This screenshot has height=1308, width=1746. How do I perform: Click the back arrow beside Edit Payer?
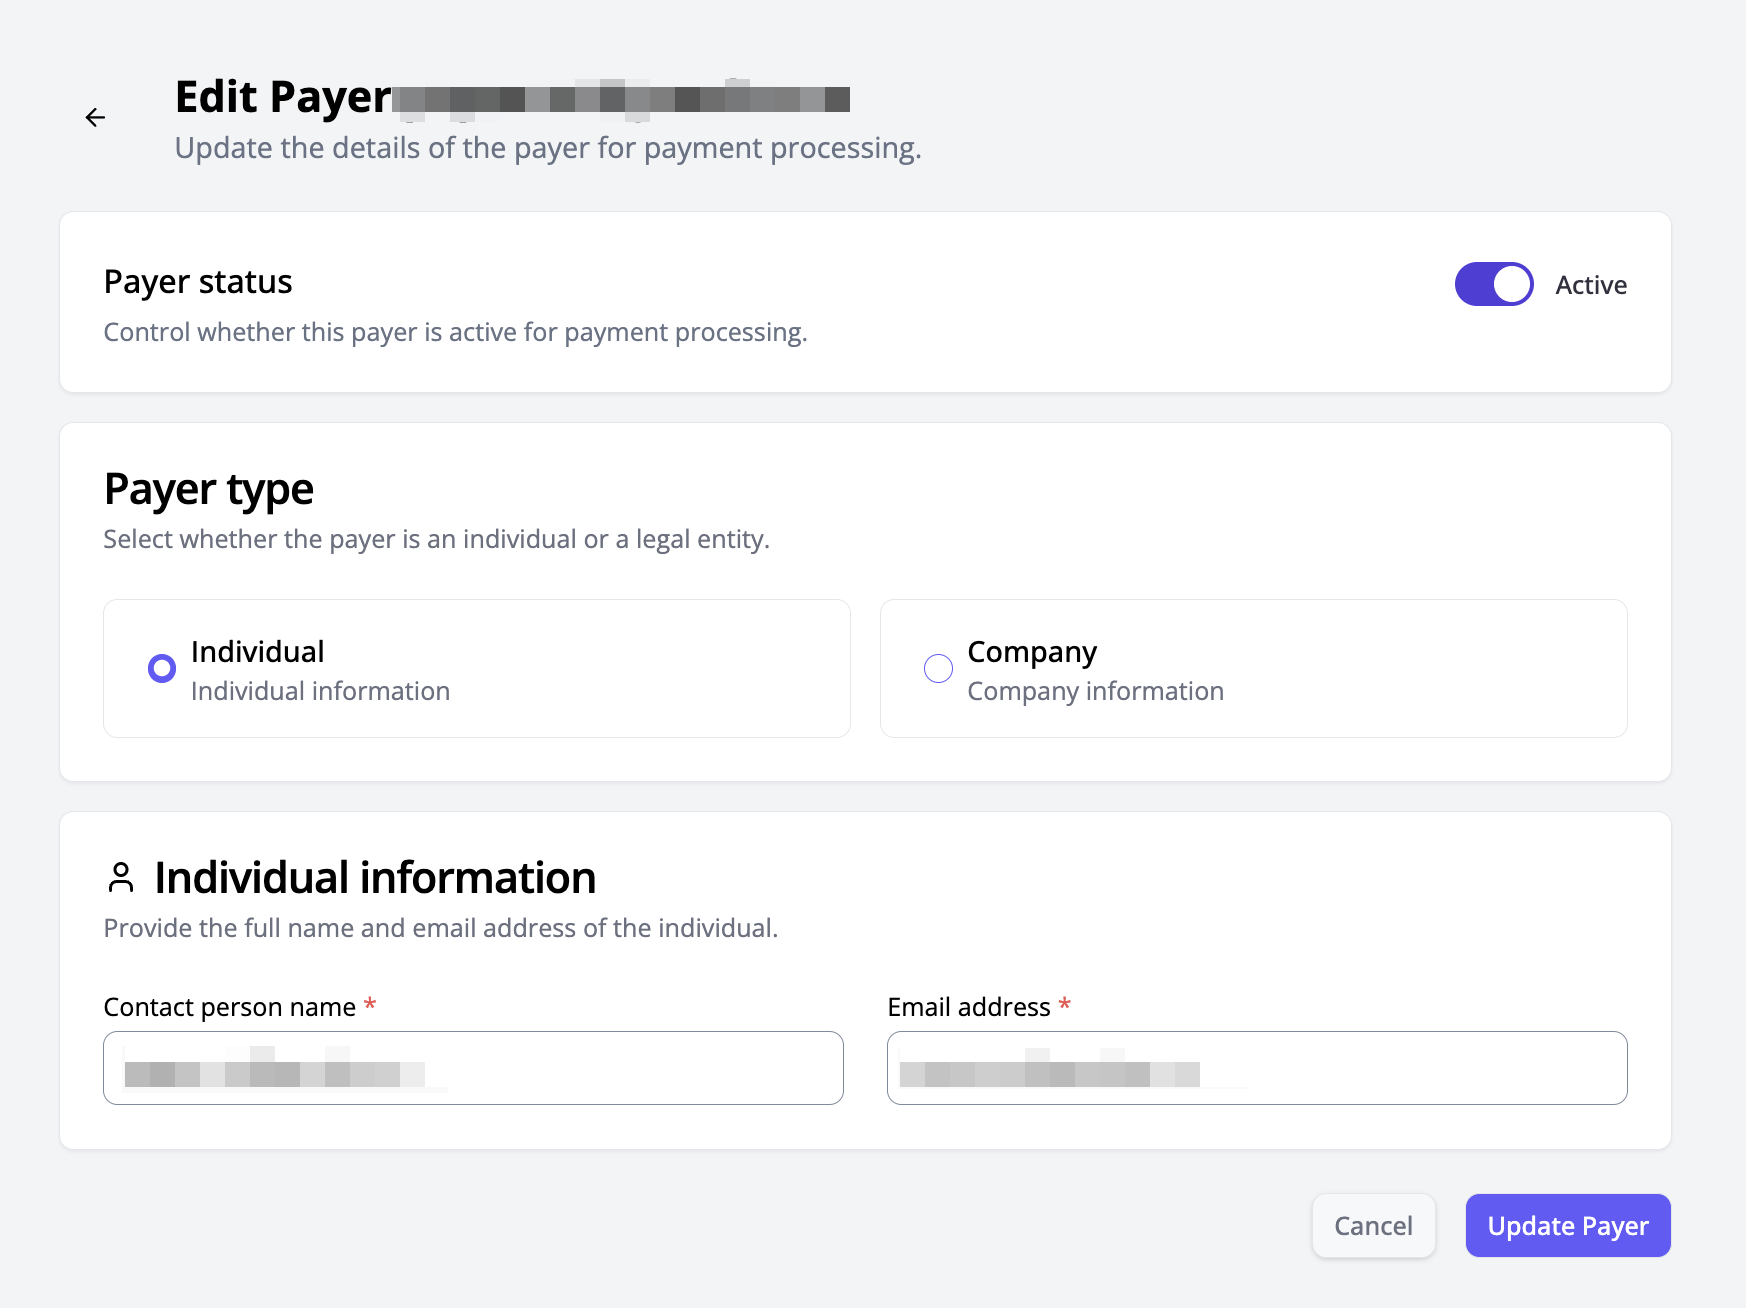point(95,118)
